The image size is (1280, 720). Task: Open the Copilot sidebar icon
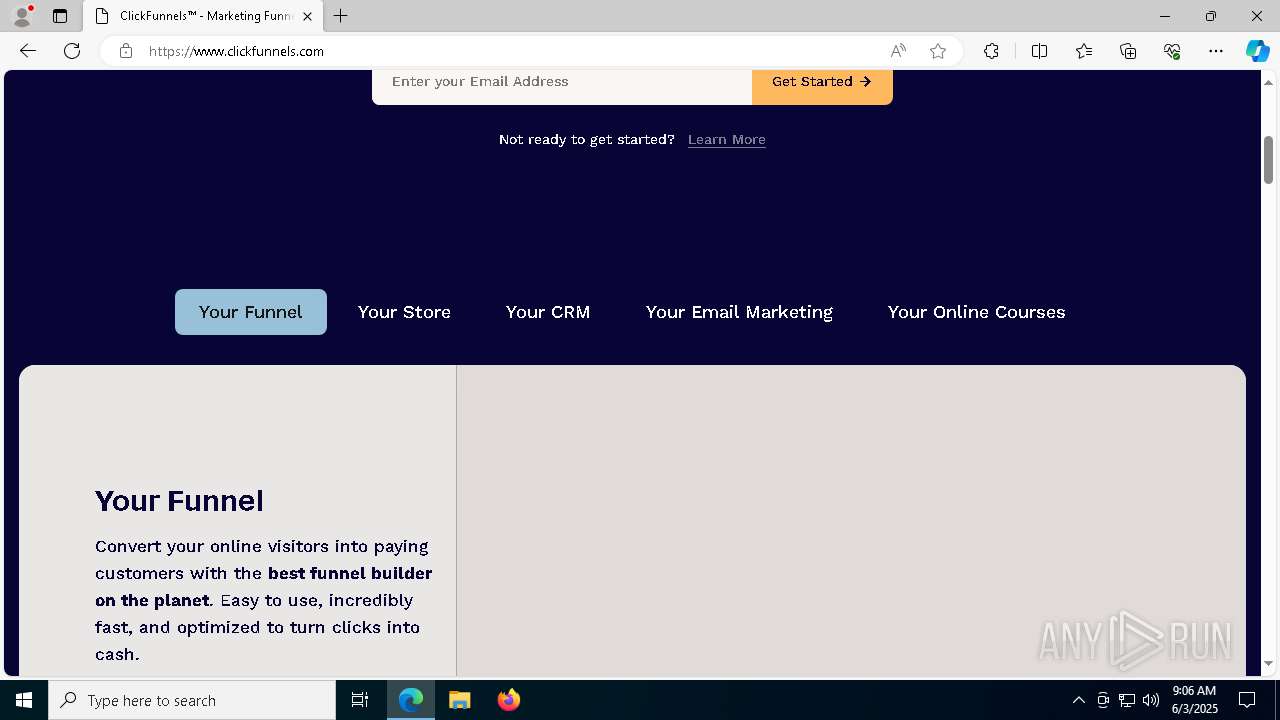tap(1257, 51)
